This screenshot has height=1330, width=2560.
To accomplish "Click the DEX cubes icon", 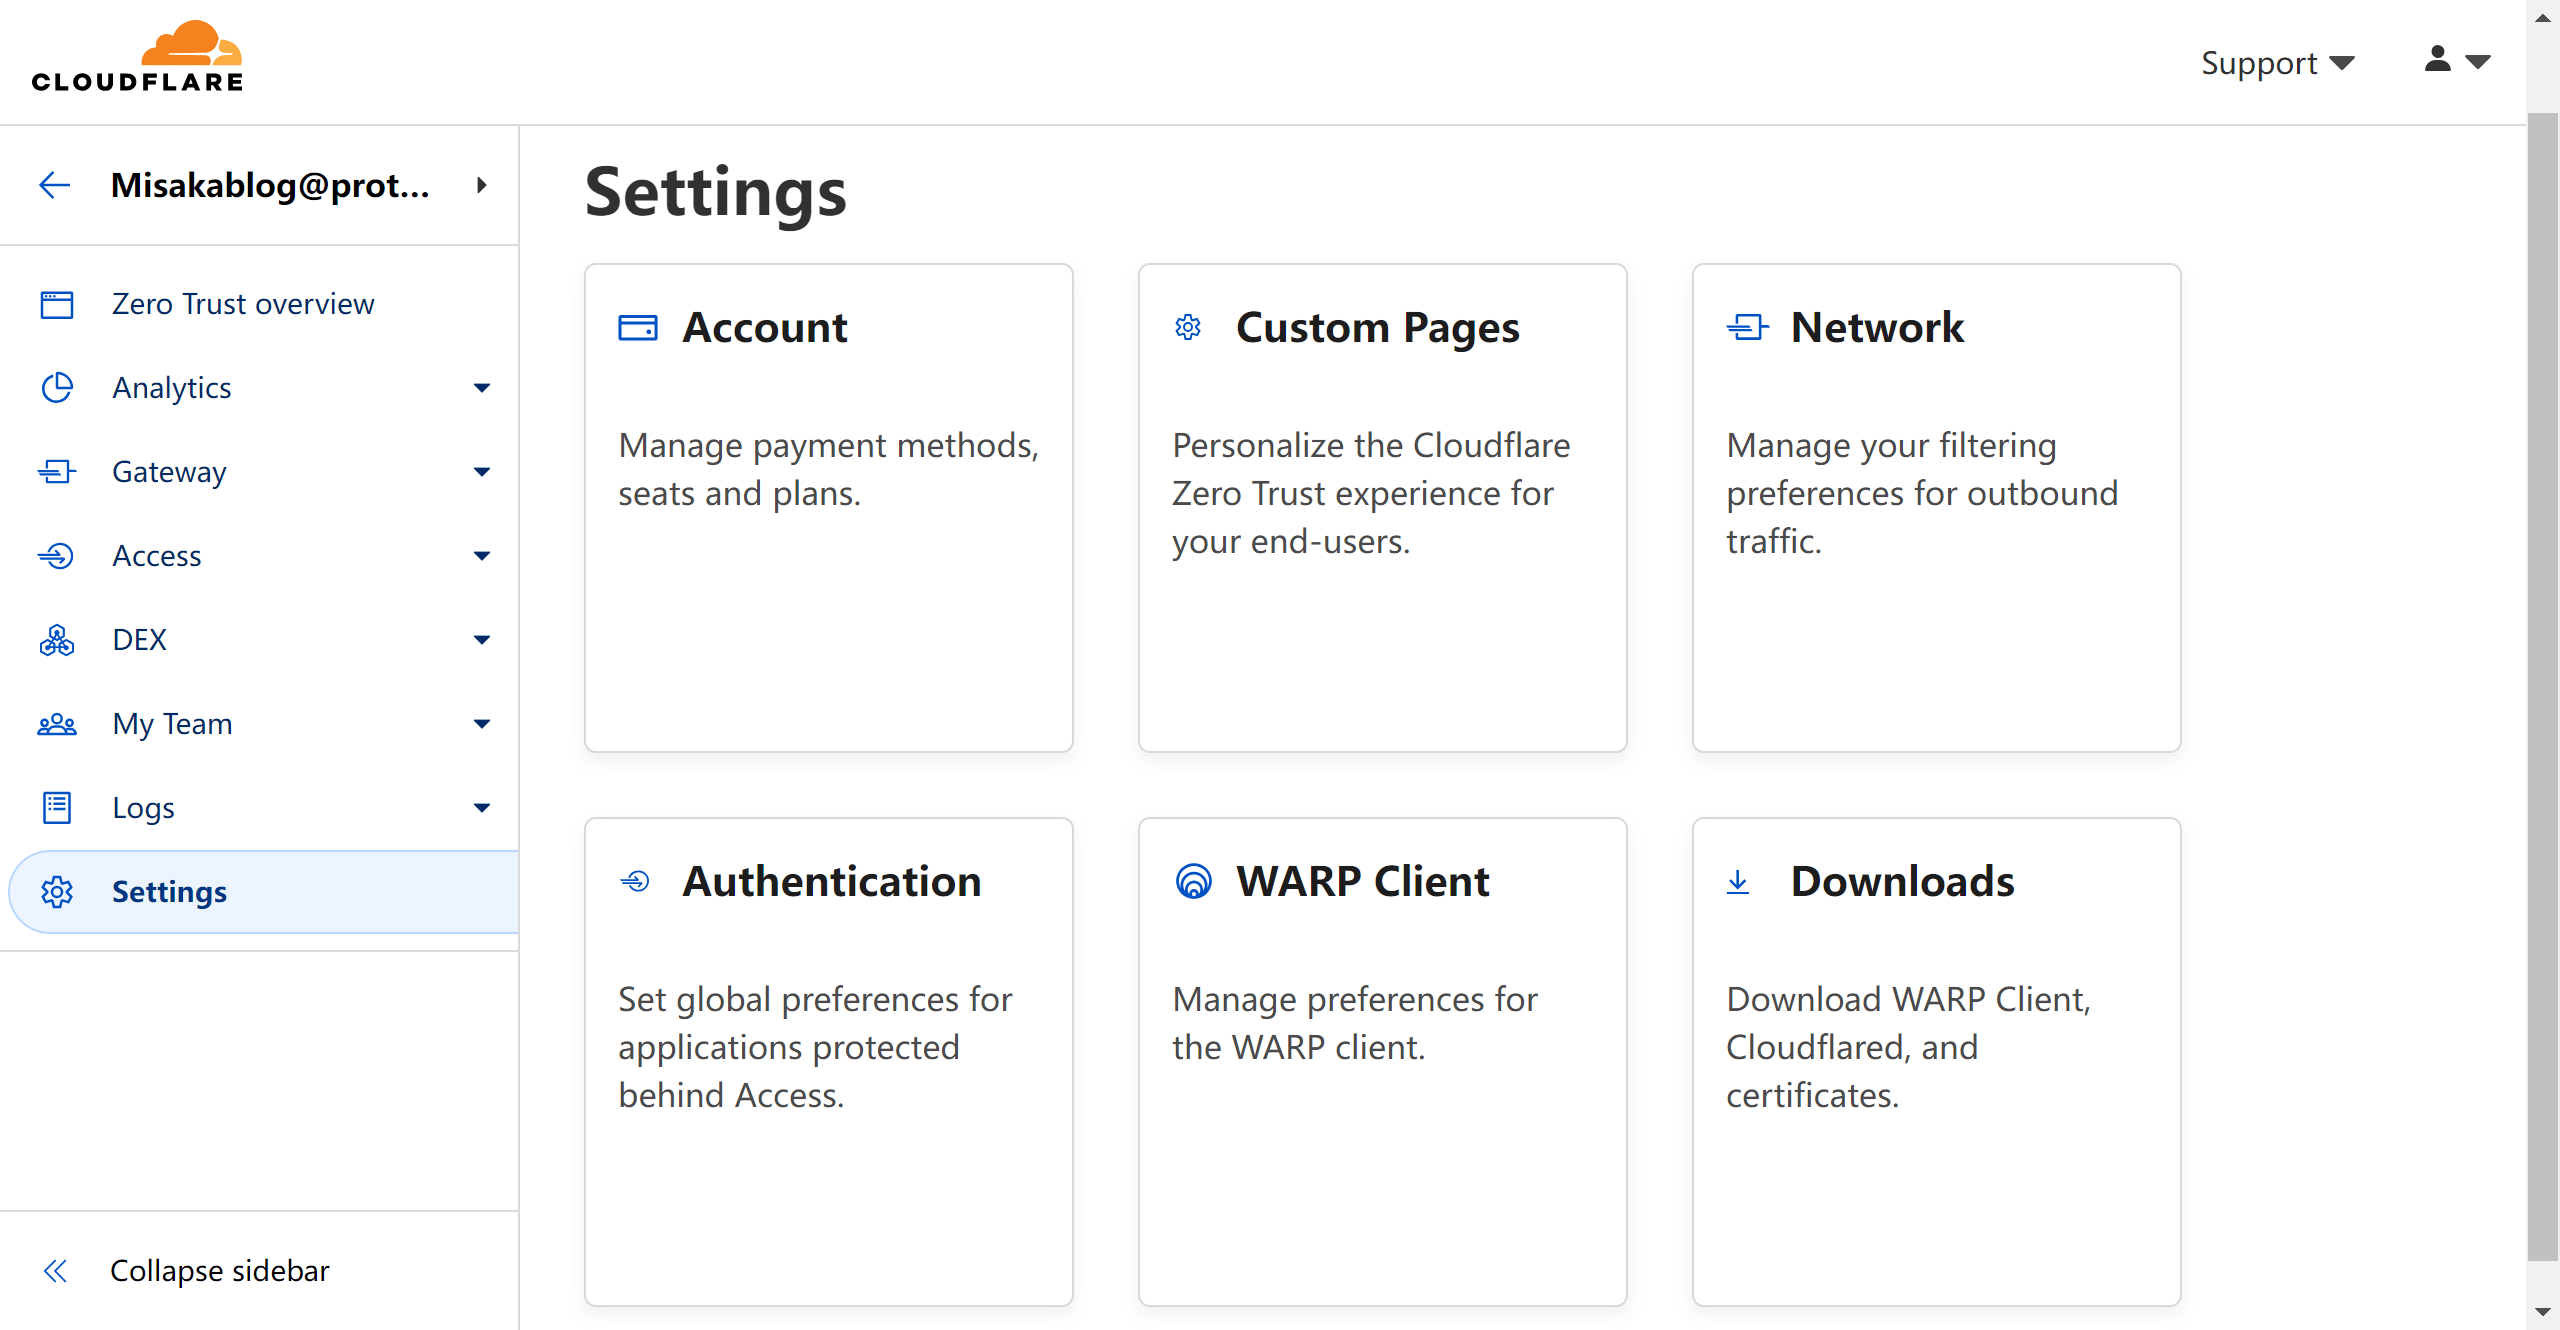I will pyautogui.click(x=57, y=640).
